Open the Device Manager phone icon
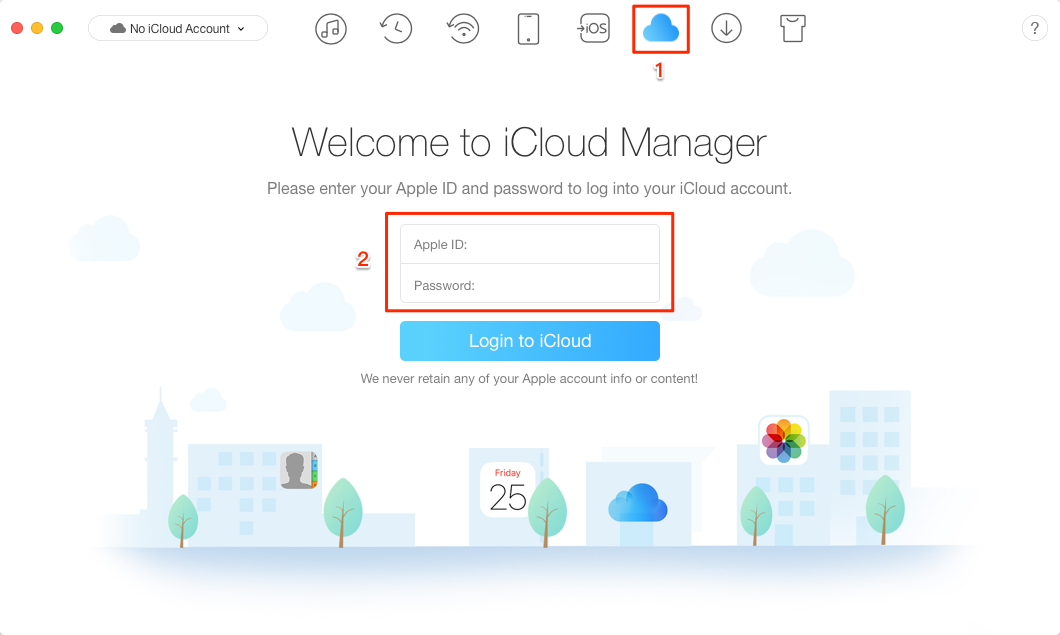The image size is (1060, 635). [x=528, y=29]
